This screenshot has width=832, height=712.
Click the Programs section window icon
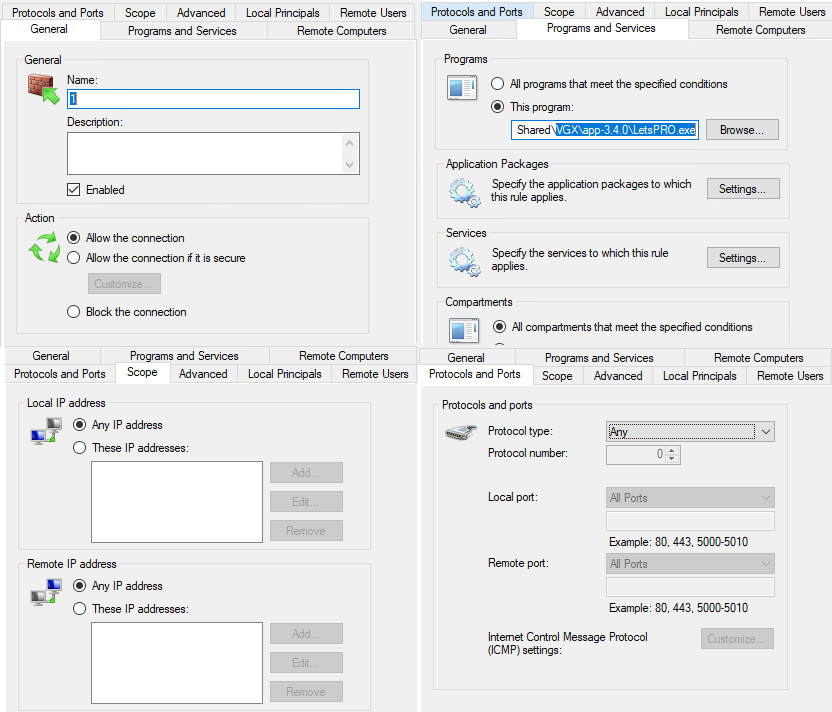click(x=463, y=88)
